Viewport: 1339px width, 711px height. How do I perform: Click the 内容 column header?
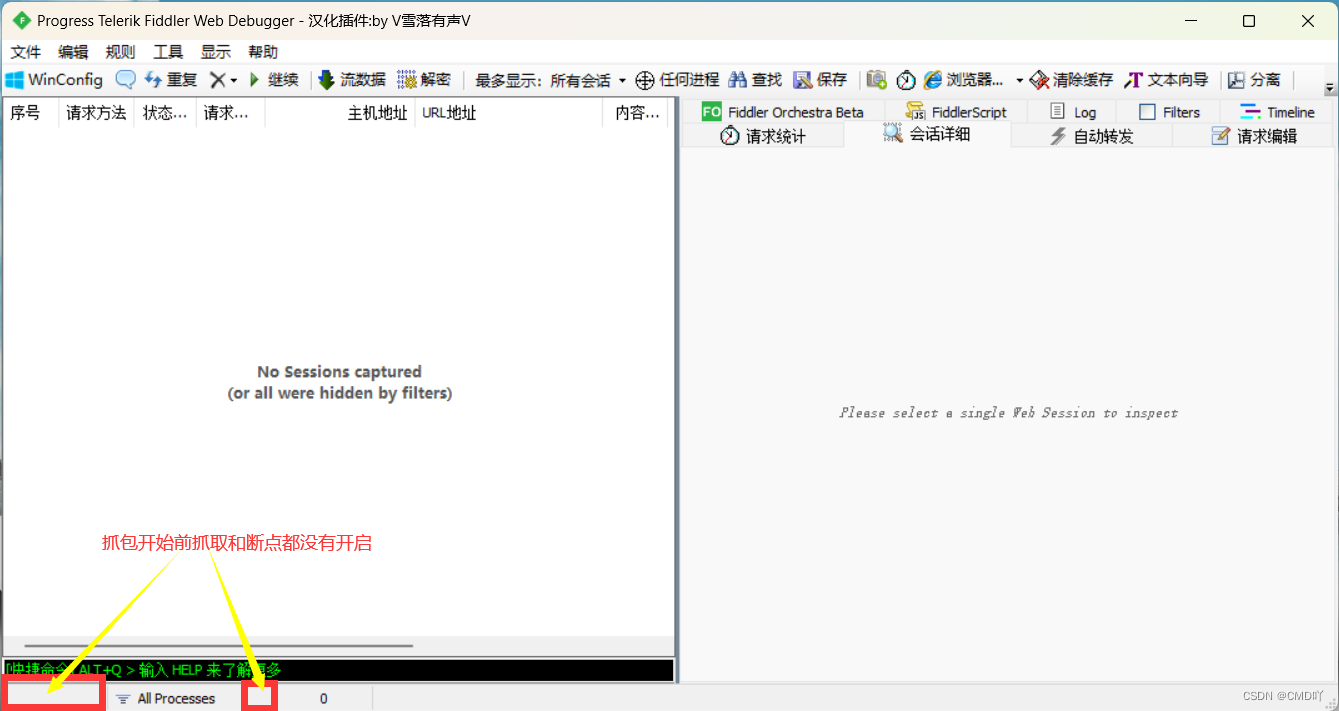(x=636, y=113)
